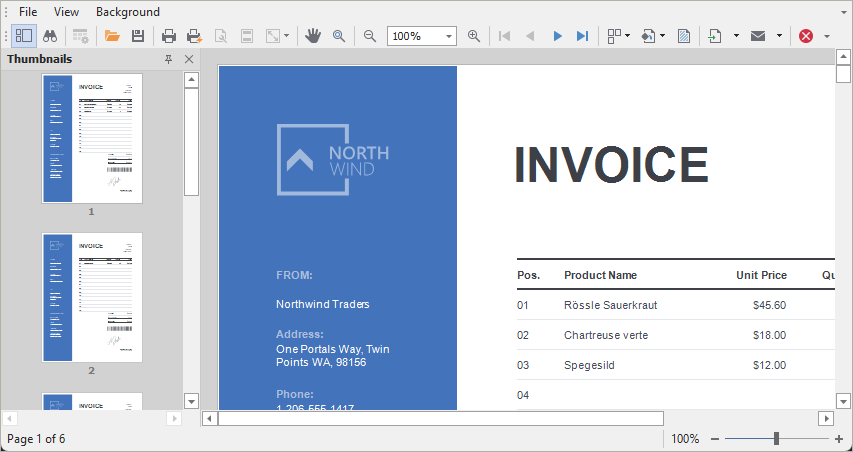853x452 pixels.
Task: Expand the Export Document dropdown arrow
Action: click(x=736, y=36)
